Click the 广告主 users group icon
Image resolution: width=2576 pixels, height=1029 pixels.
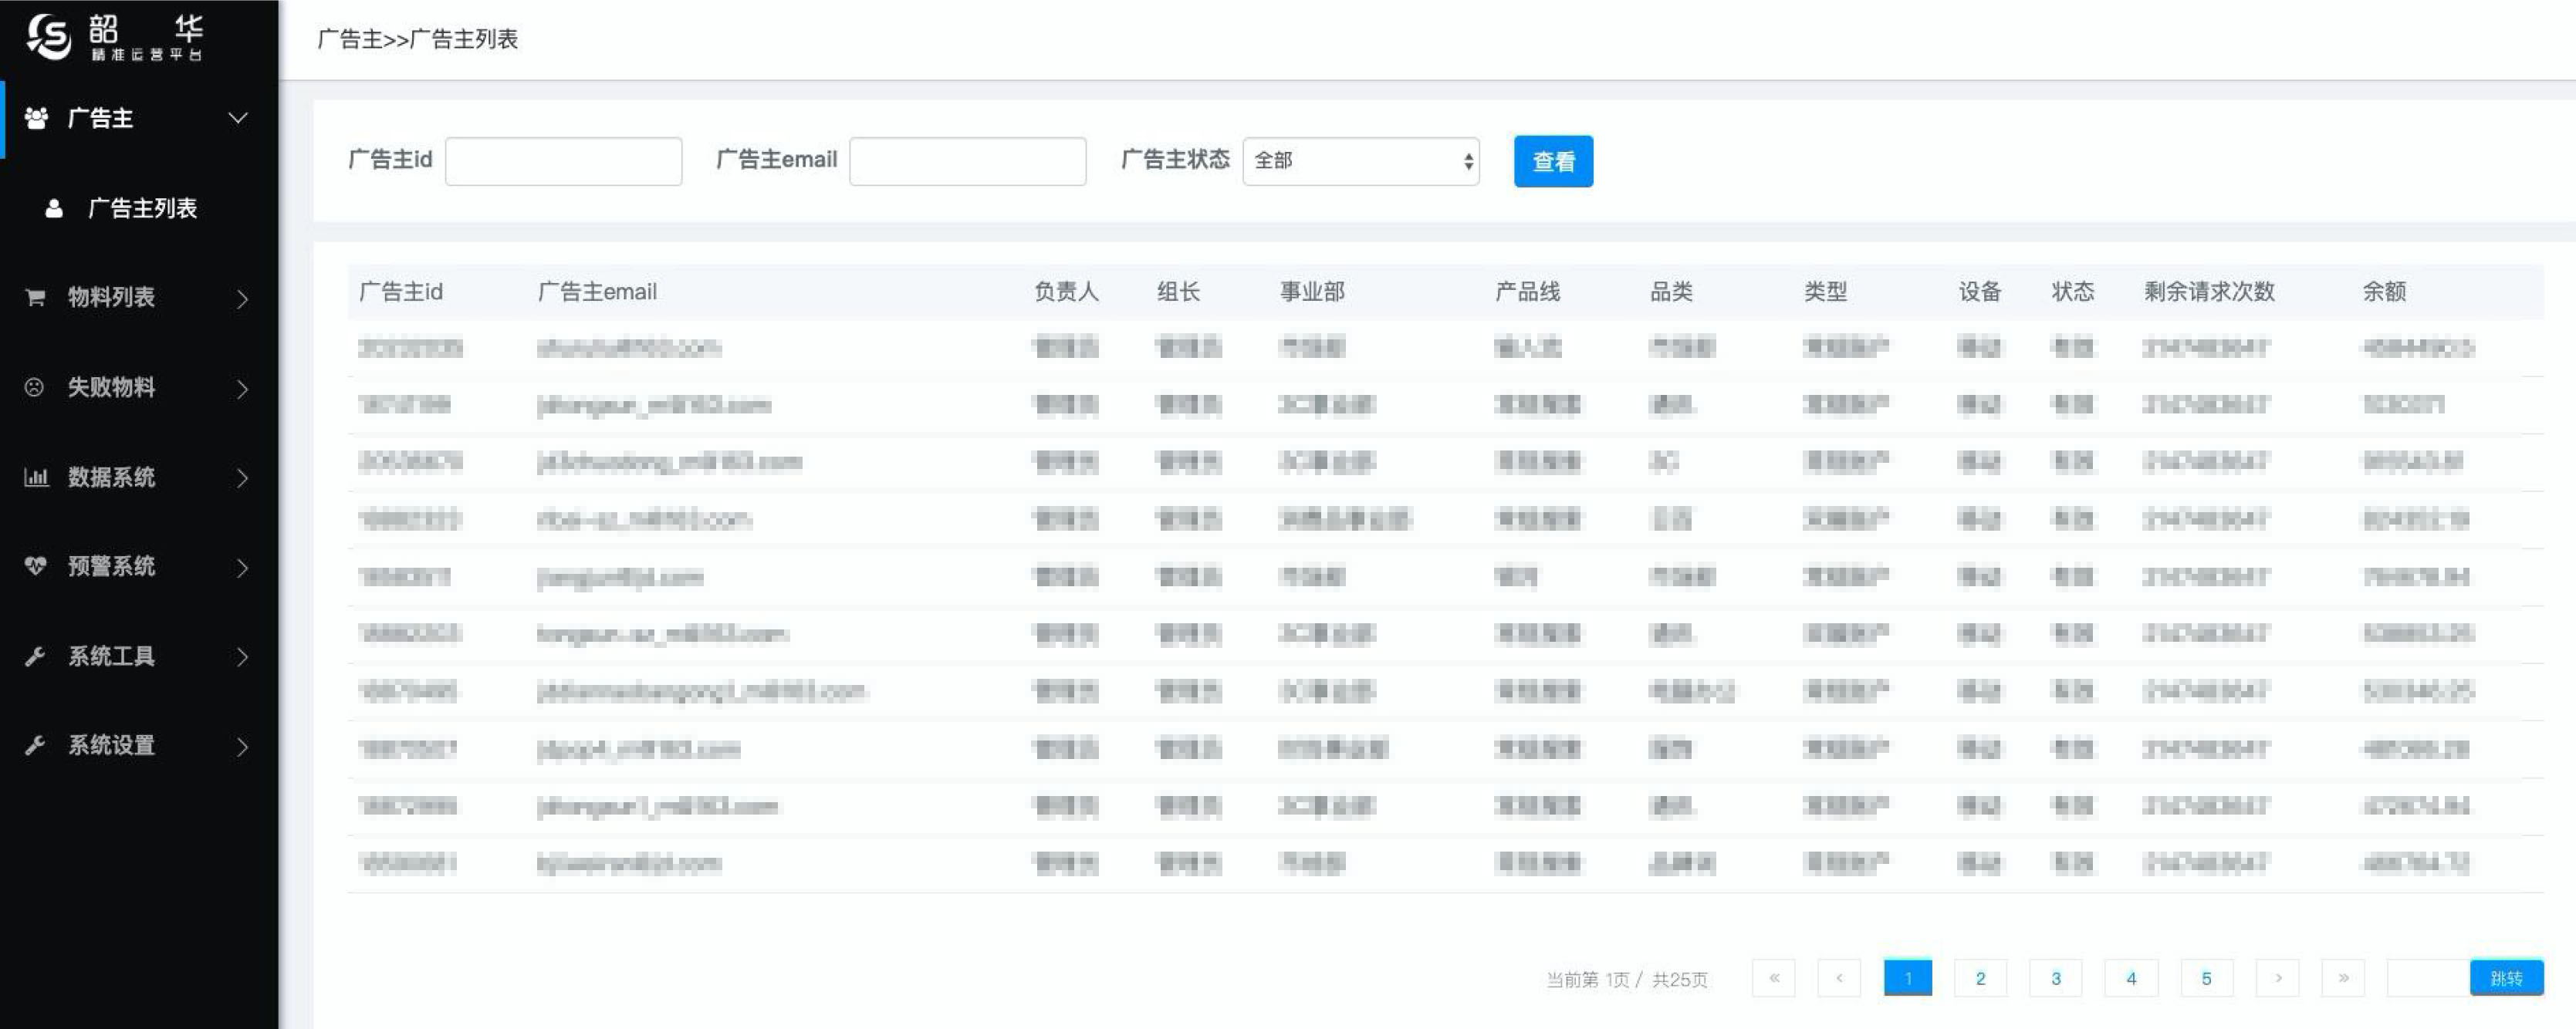pos(36,118)
